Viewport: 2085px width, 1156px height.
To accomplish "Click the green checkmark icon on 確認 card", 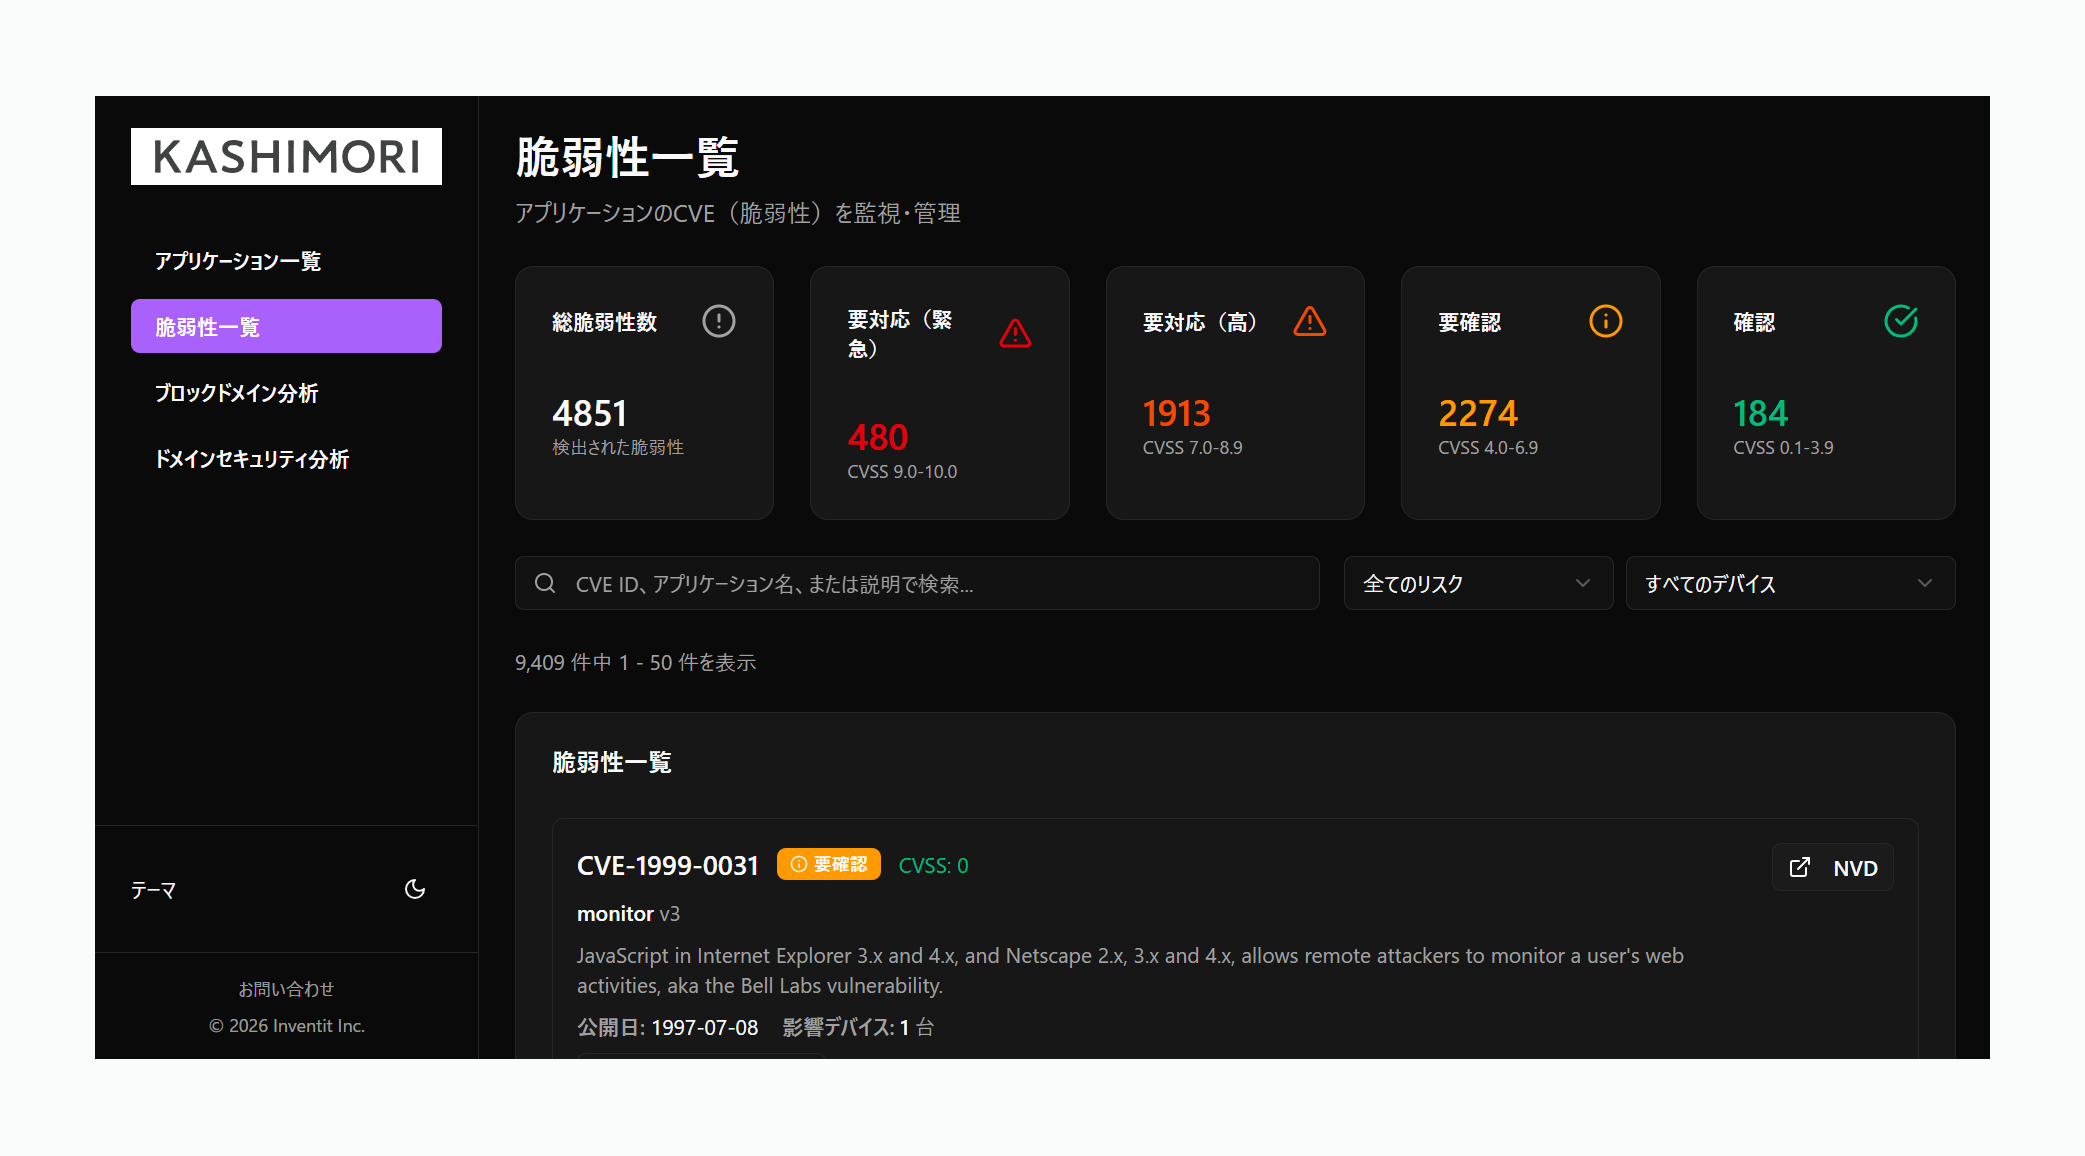I will pos(1900,321).
